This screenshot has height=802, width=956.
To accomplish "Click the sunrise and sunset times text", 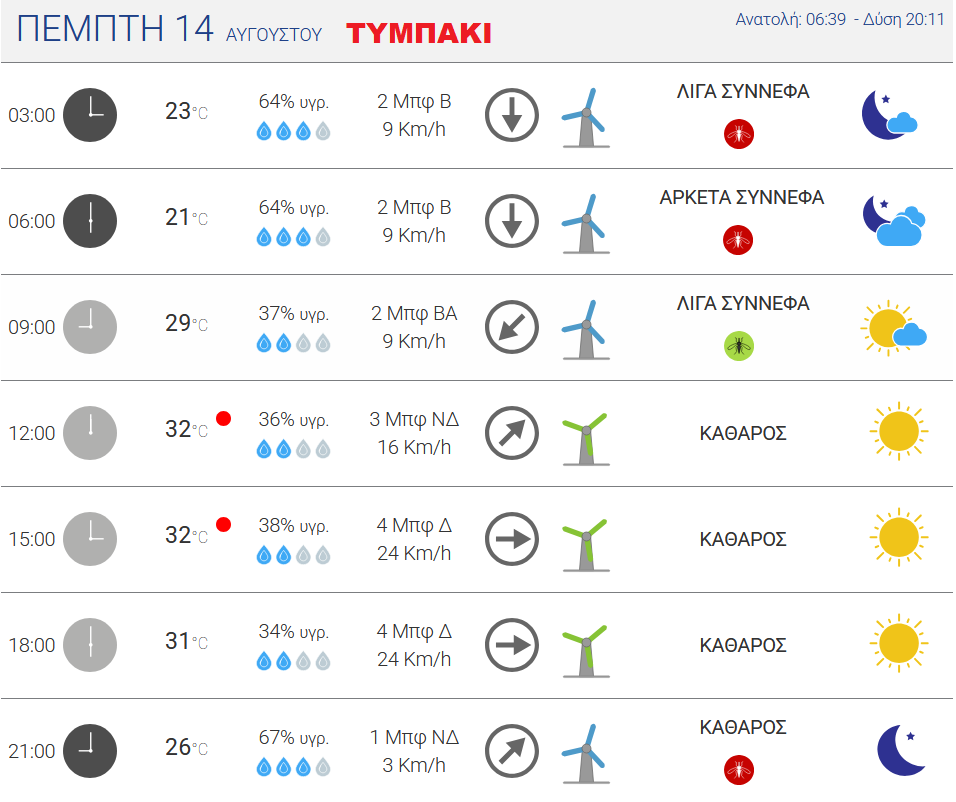I will [x=840, y=20].
